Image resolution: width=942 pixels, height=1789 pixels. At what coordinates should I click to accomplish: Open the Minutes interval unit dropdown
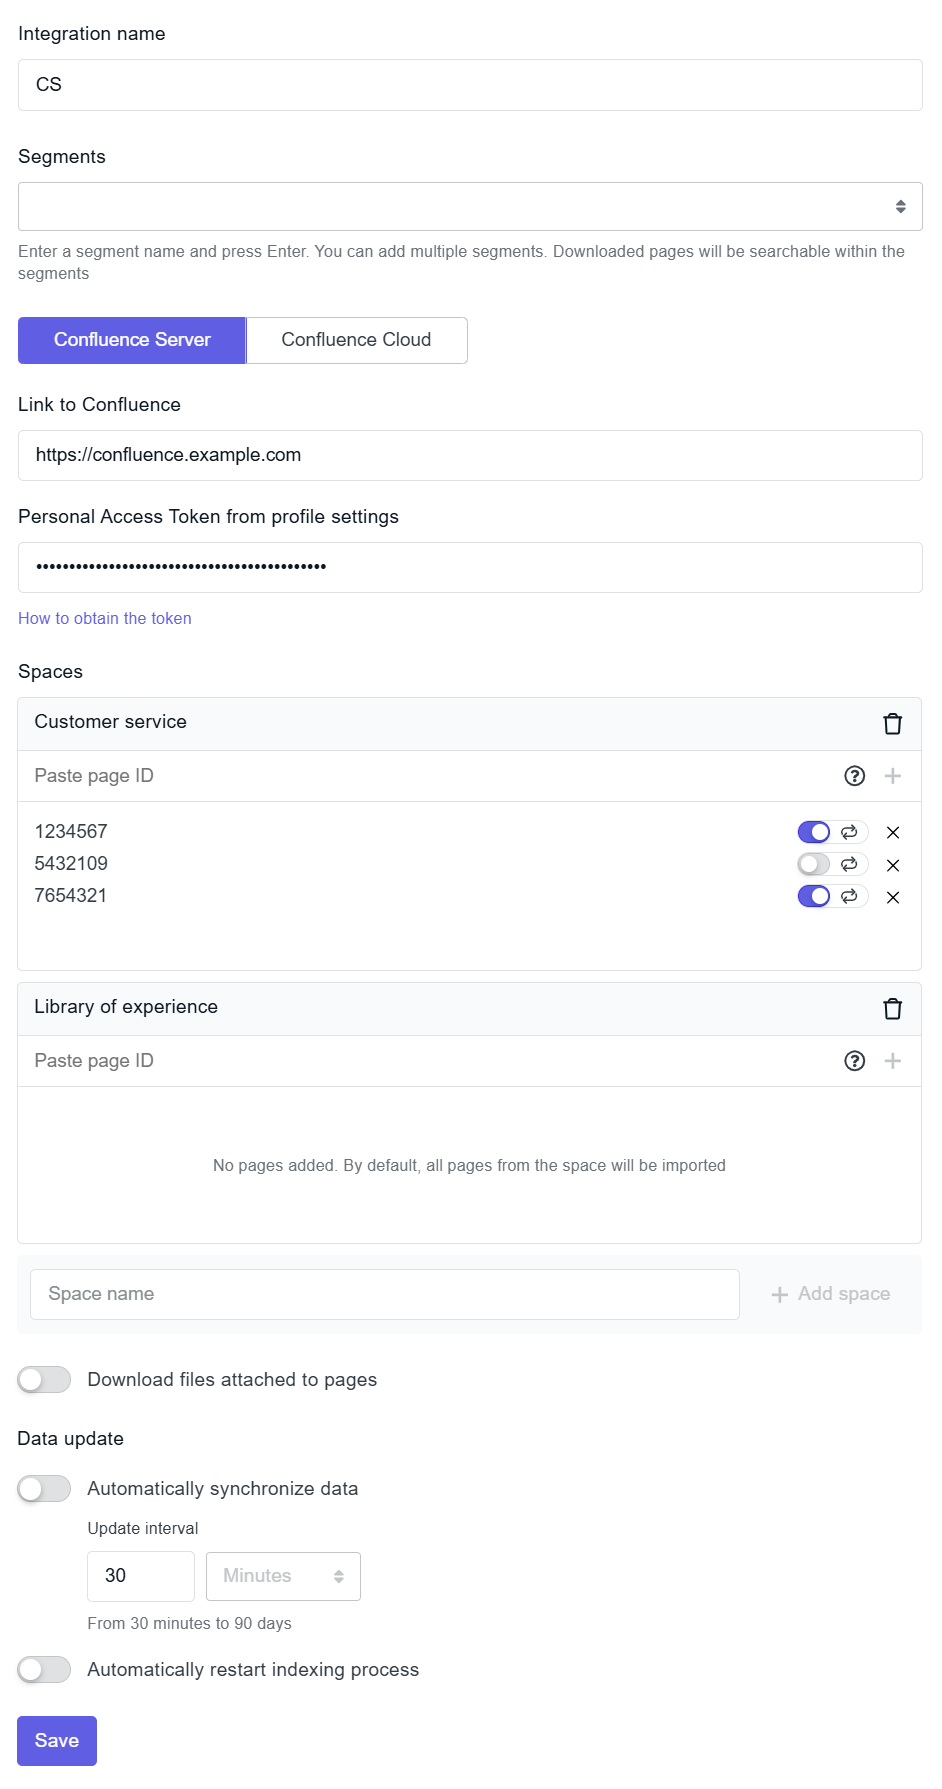[x=283, y=1576]
